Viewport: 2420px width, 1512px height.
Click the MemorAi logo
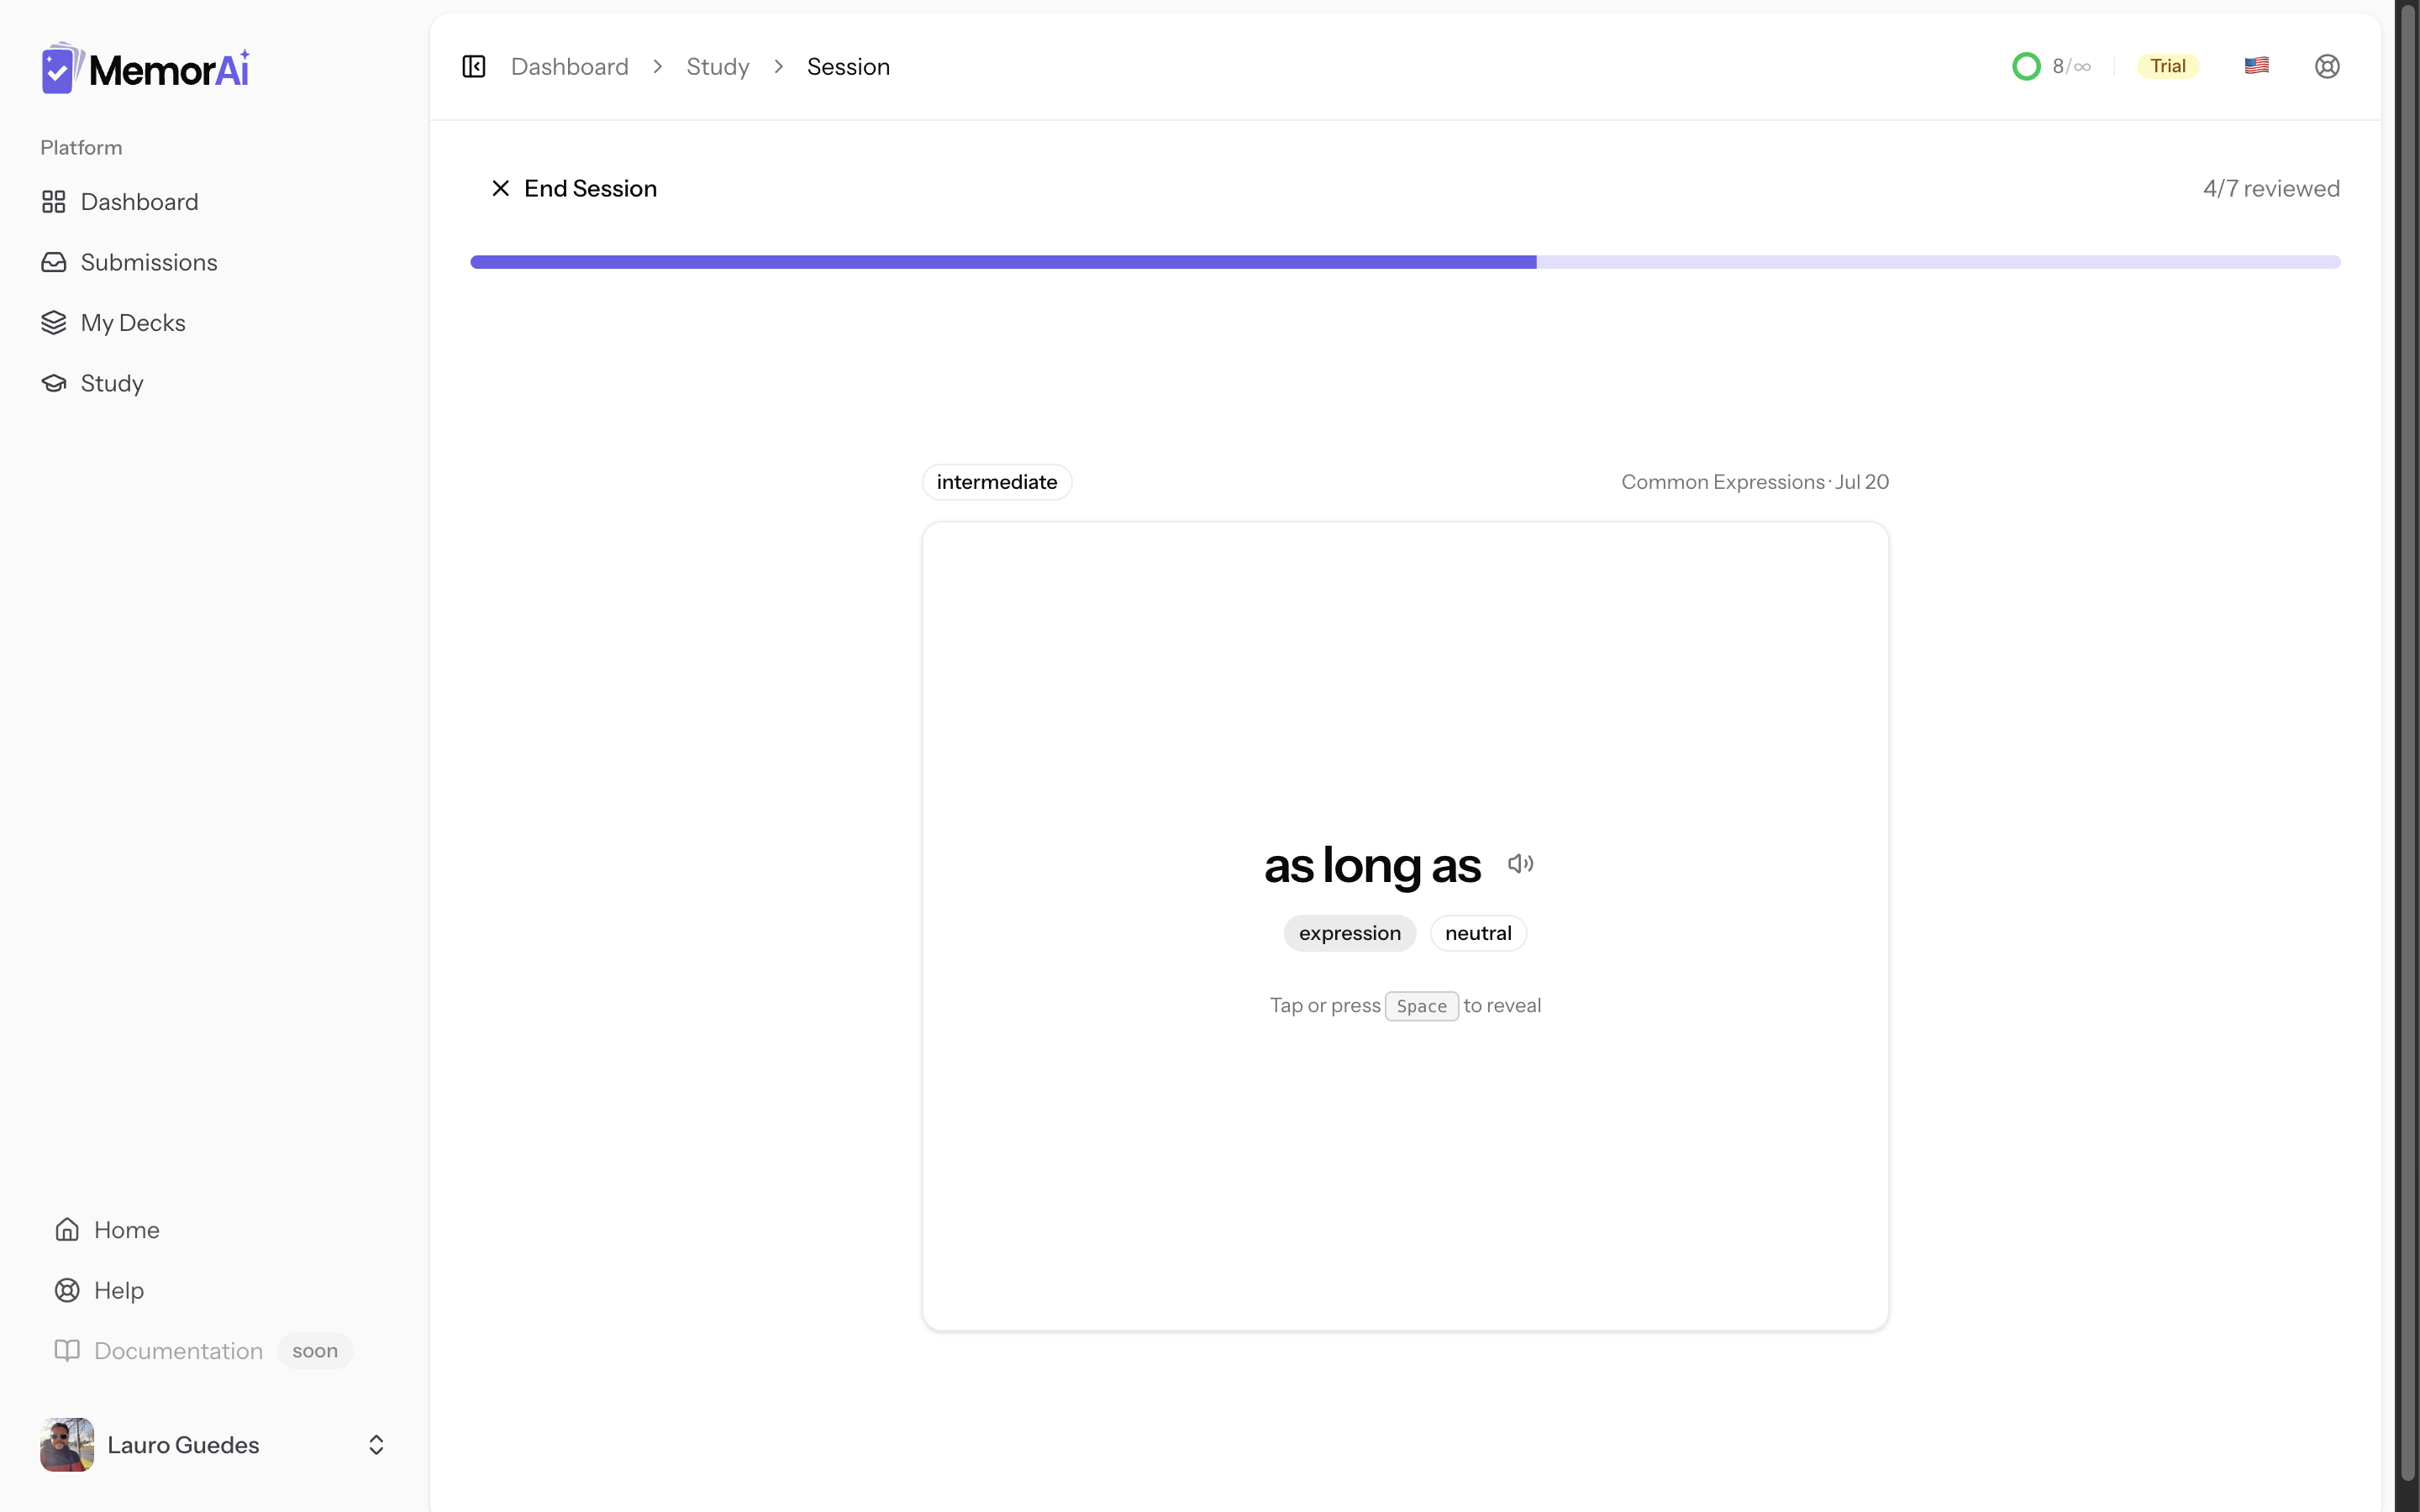click(145, 68)
